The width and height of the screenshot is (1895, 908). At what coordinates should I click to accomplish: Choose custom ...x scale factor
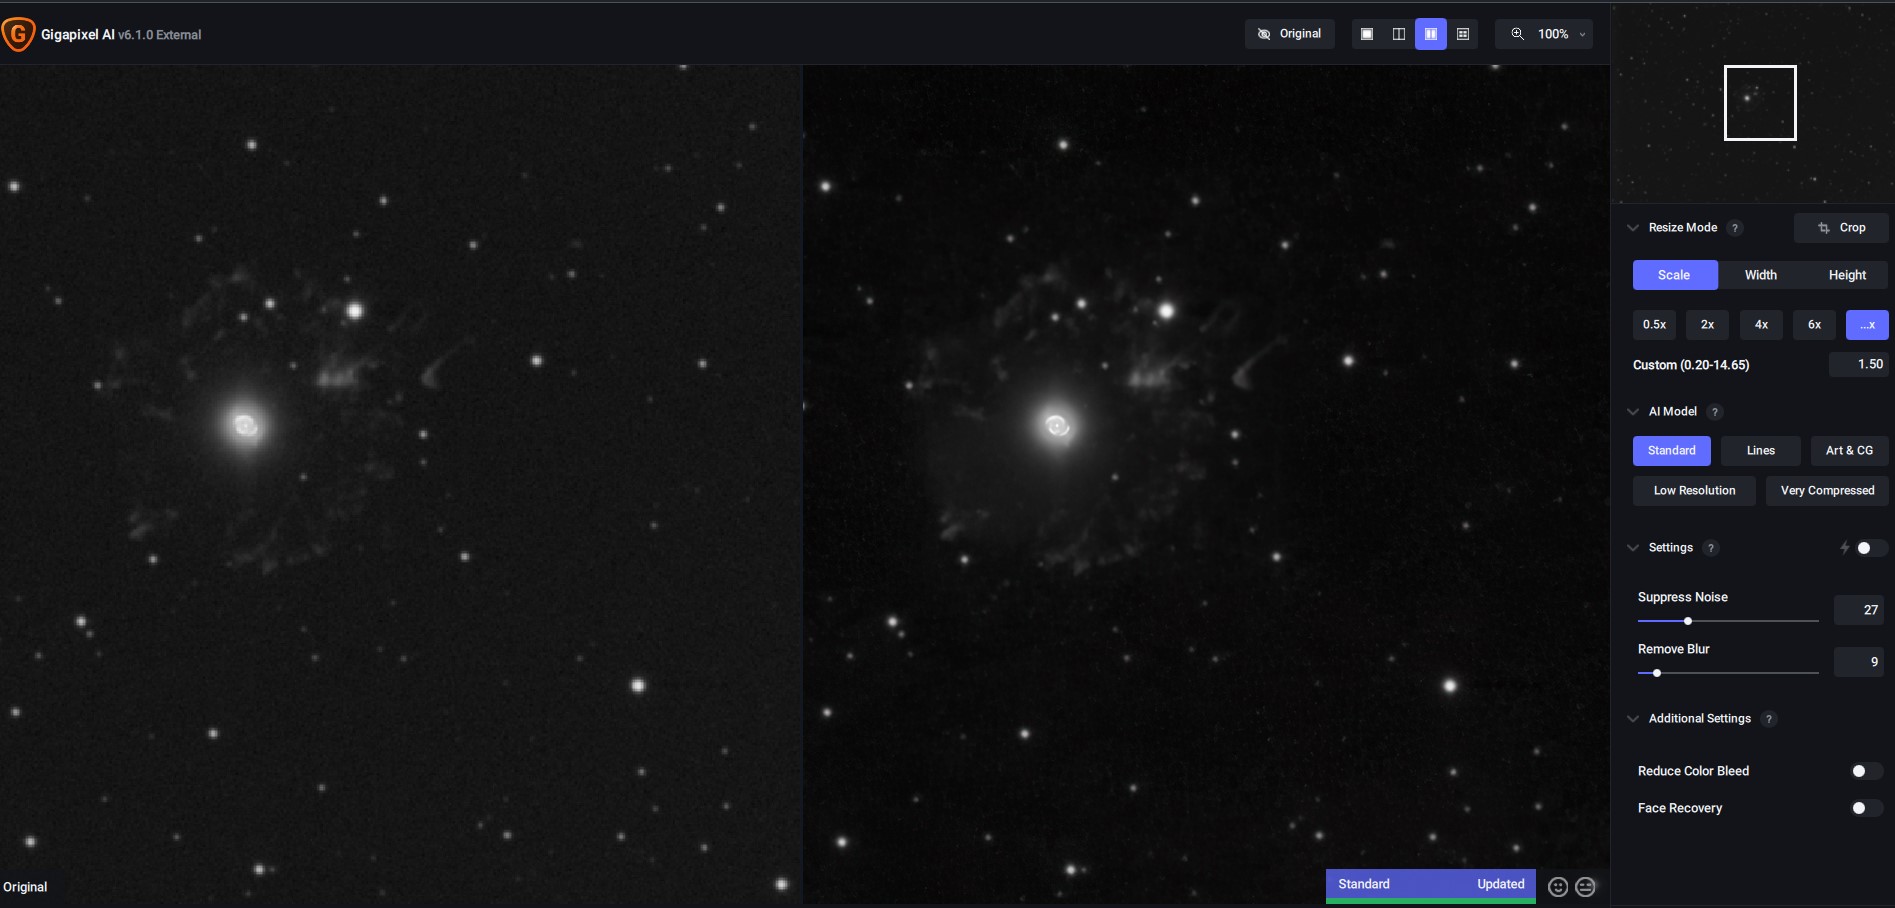pyautogui.click(x=1867, y=325)
